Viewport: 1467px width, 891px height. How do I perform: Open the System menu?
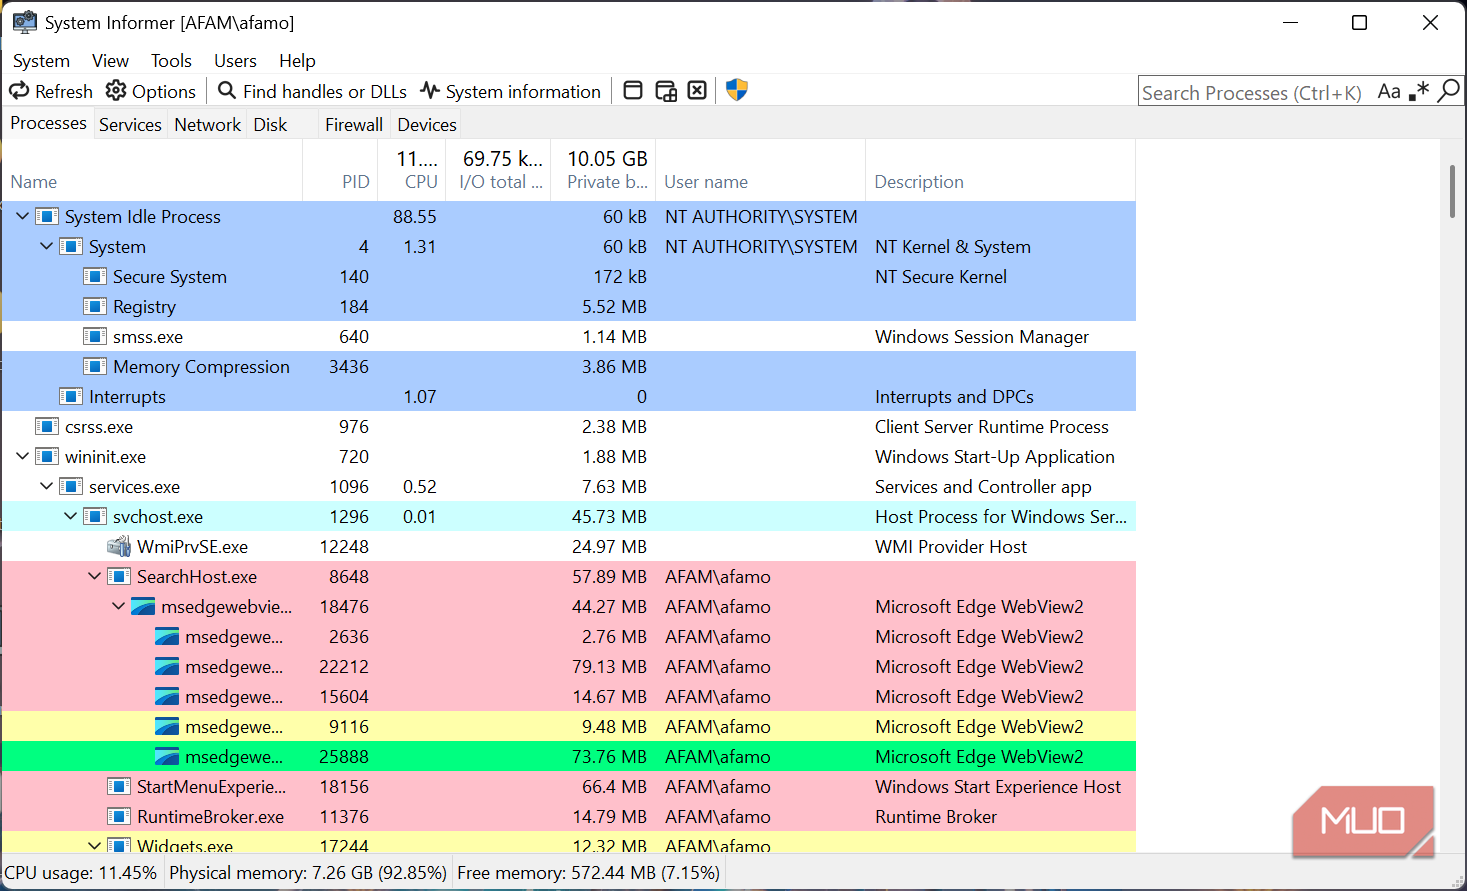click(x=41, y=61)
